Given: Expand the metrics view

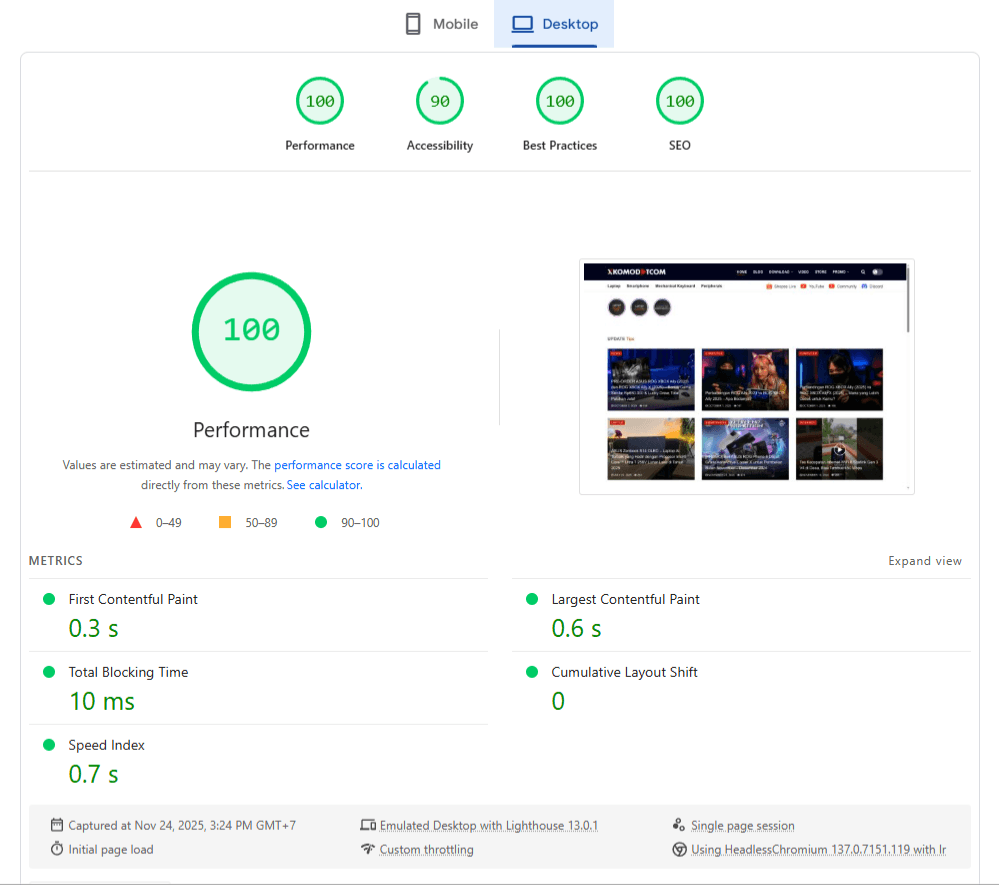Looking at the screenshot, I should click(925, 561).
